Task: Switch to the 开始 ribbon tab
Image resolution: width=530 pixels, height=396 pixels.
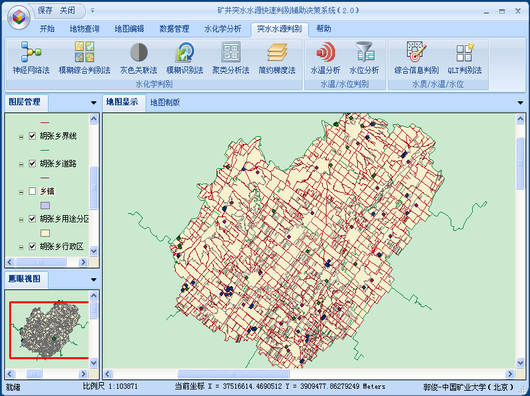Action: [47, 29]
